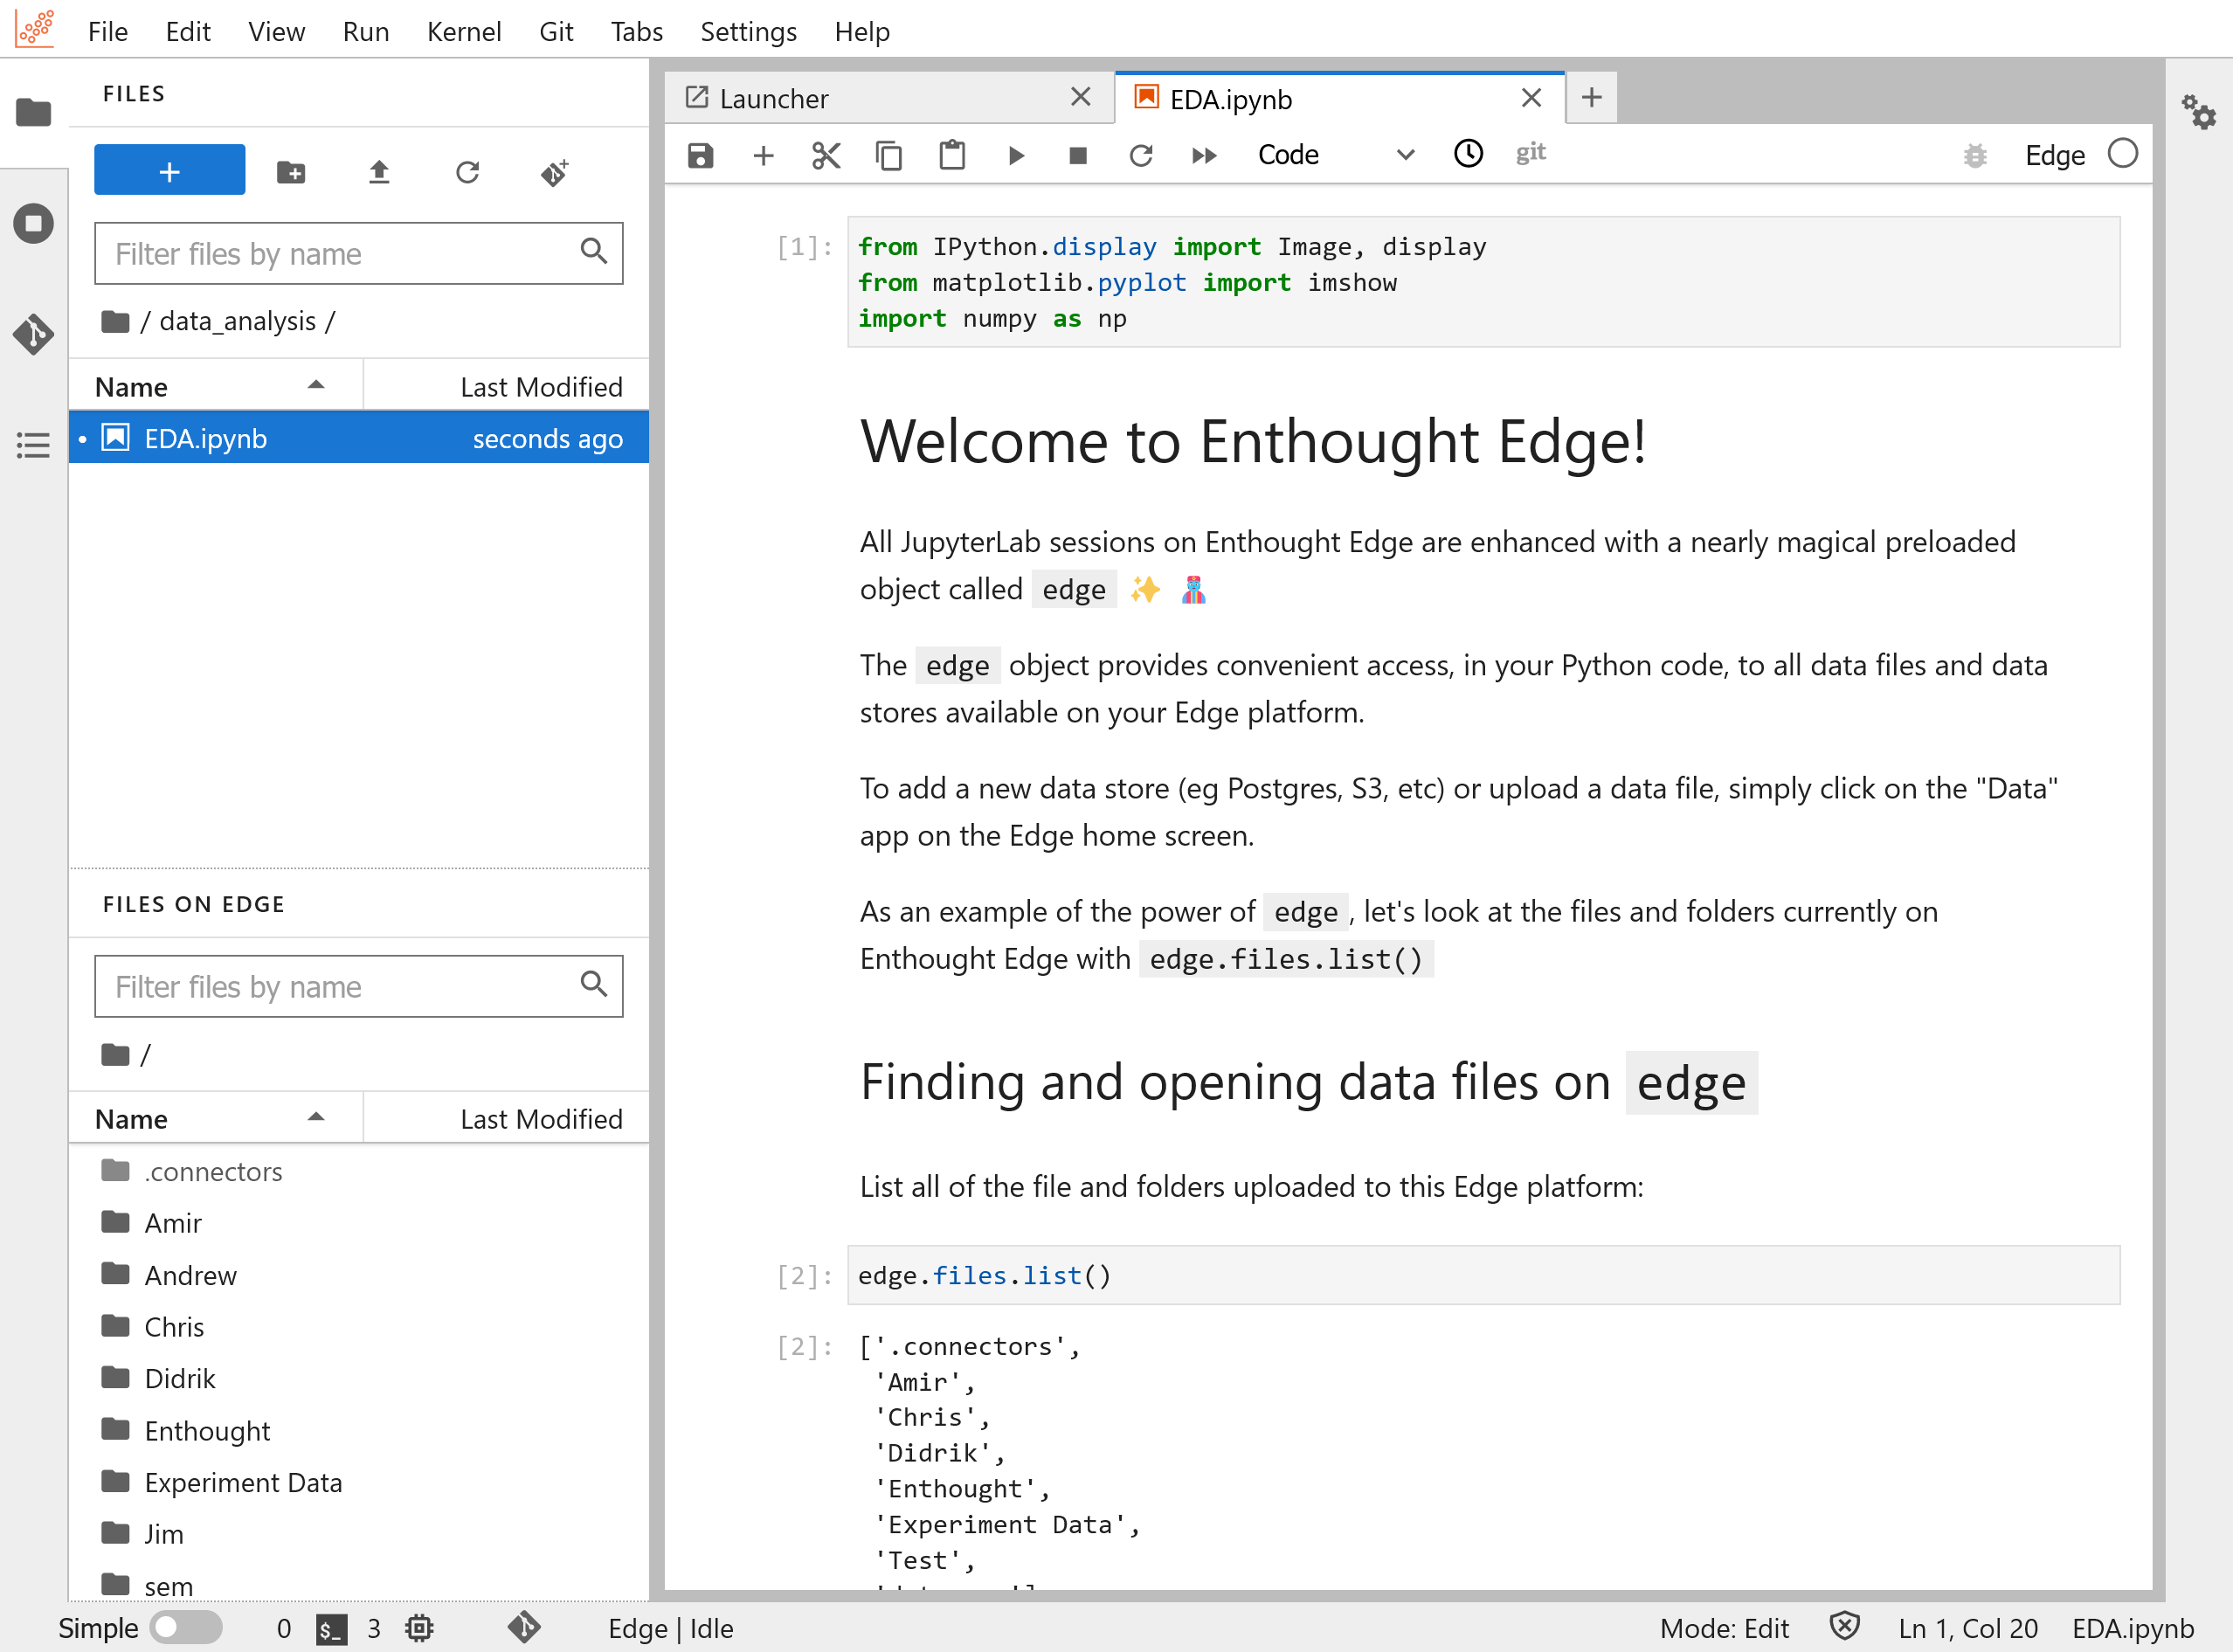Image resolution: width=2233 pixels, height=1652 pixels.
Task: Open the Run menu
Action: [x=366, y=31]
